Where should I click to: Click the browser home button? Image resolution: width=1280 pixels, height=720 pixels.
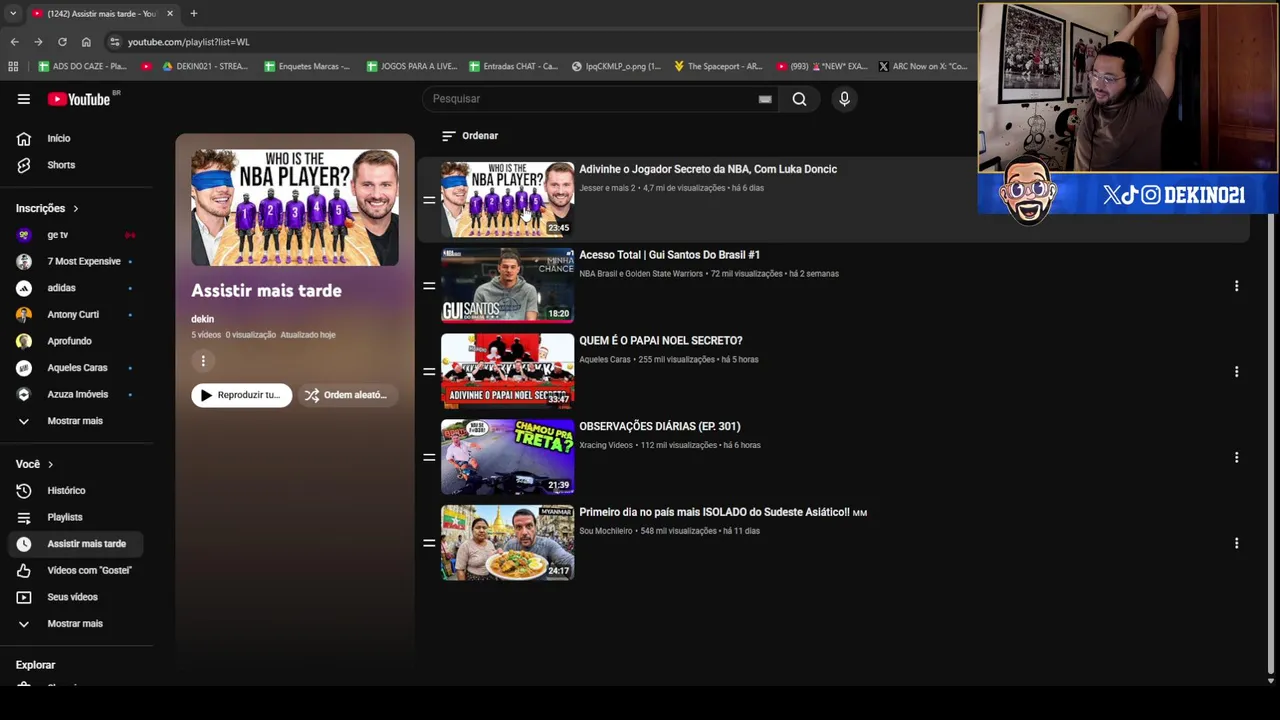tap(86, 42)
